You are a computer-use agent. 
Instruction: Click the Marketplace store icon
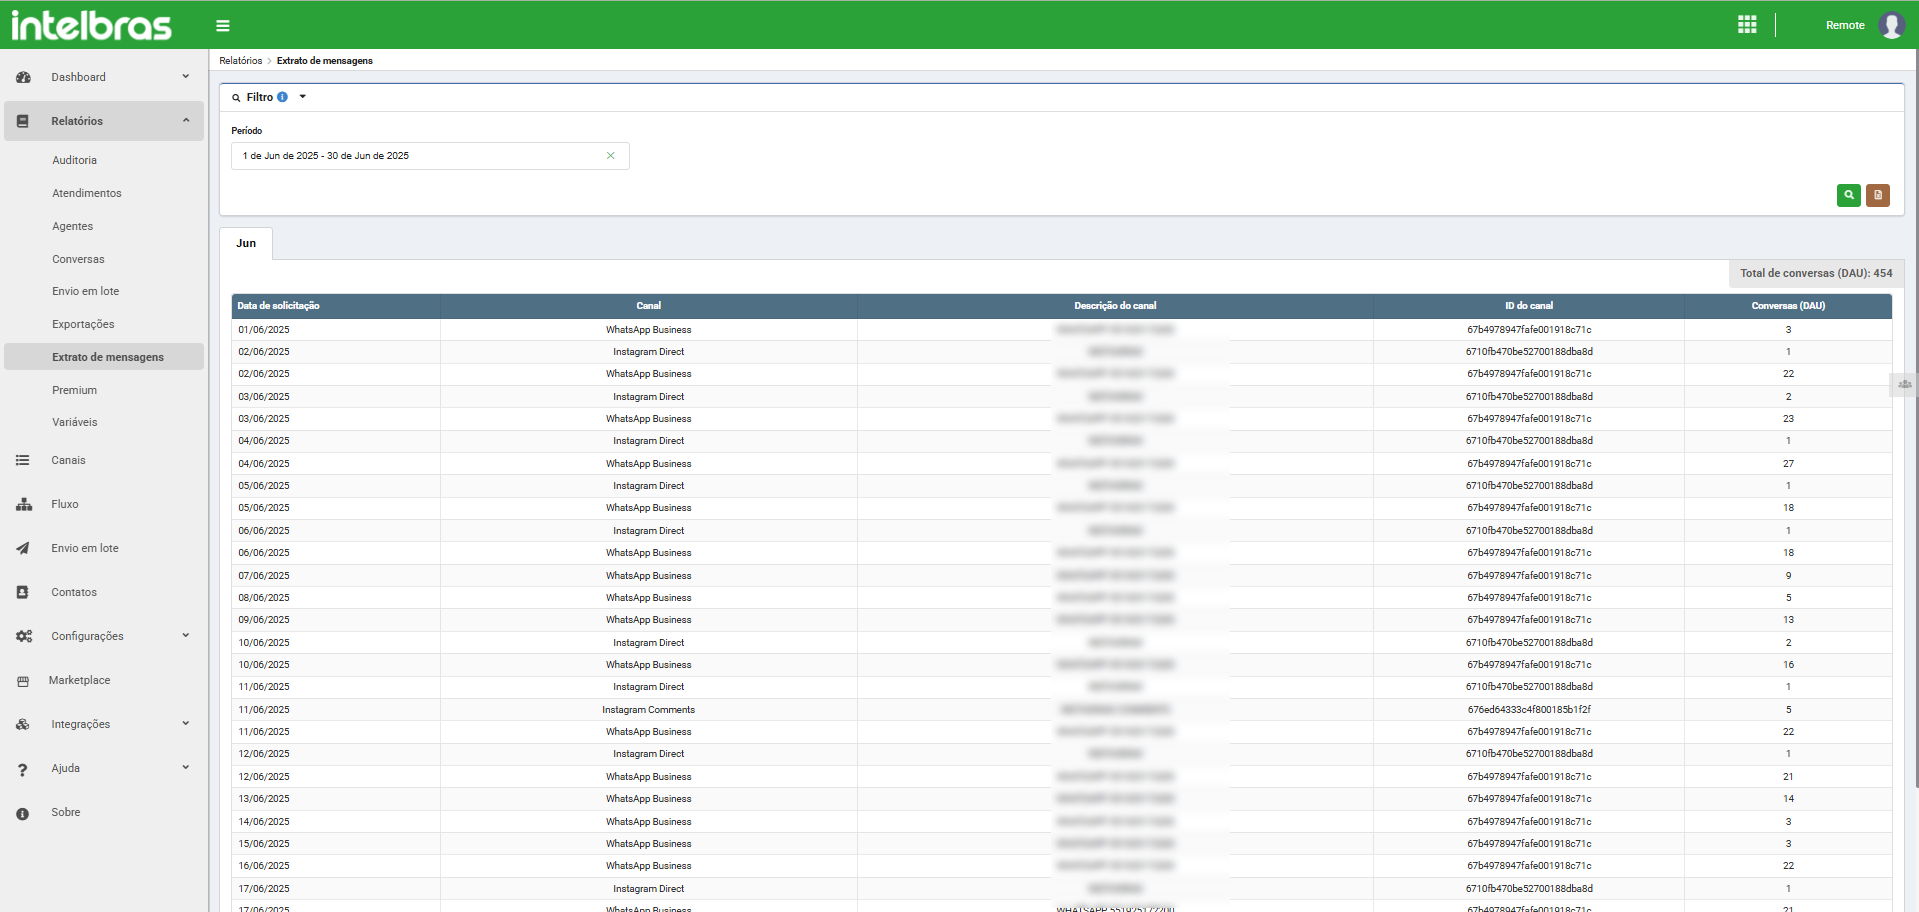(x=23, y=681)
